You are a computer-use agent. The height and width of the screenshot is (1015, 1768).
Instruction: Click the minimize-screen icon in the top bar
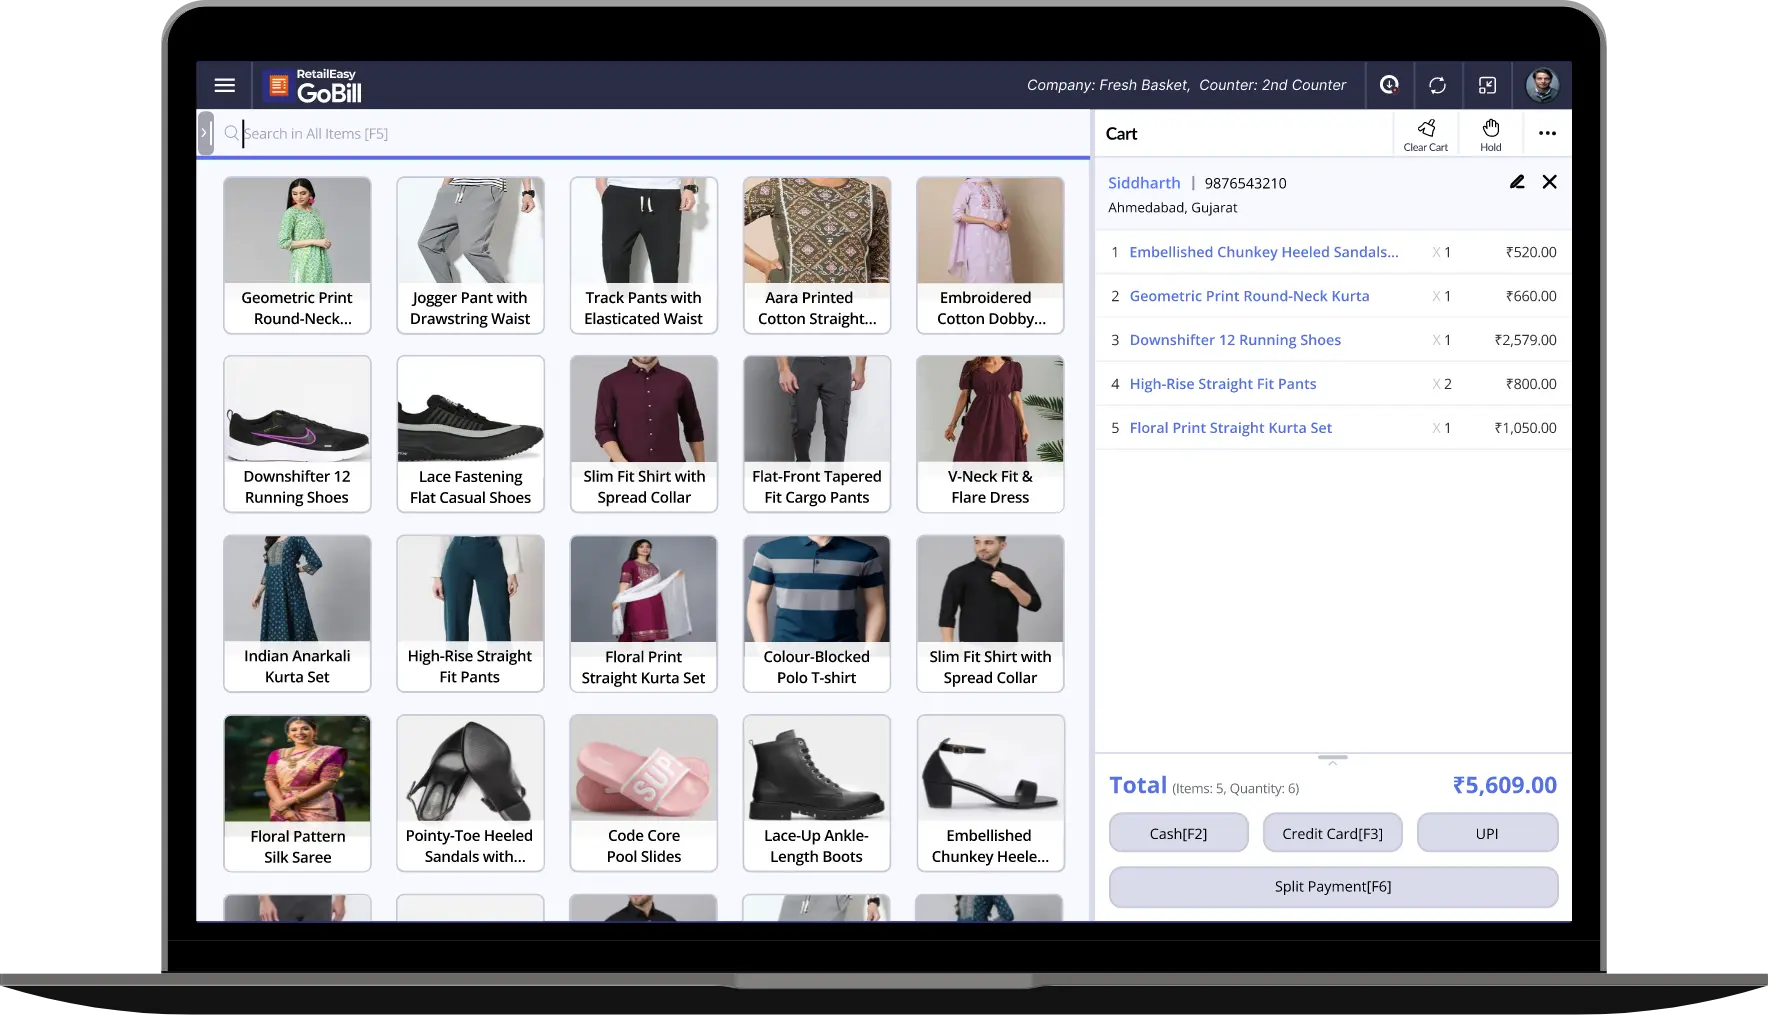(1488, 85)
